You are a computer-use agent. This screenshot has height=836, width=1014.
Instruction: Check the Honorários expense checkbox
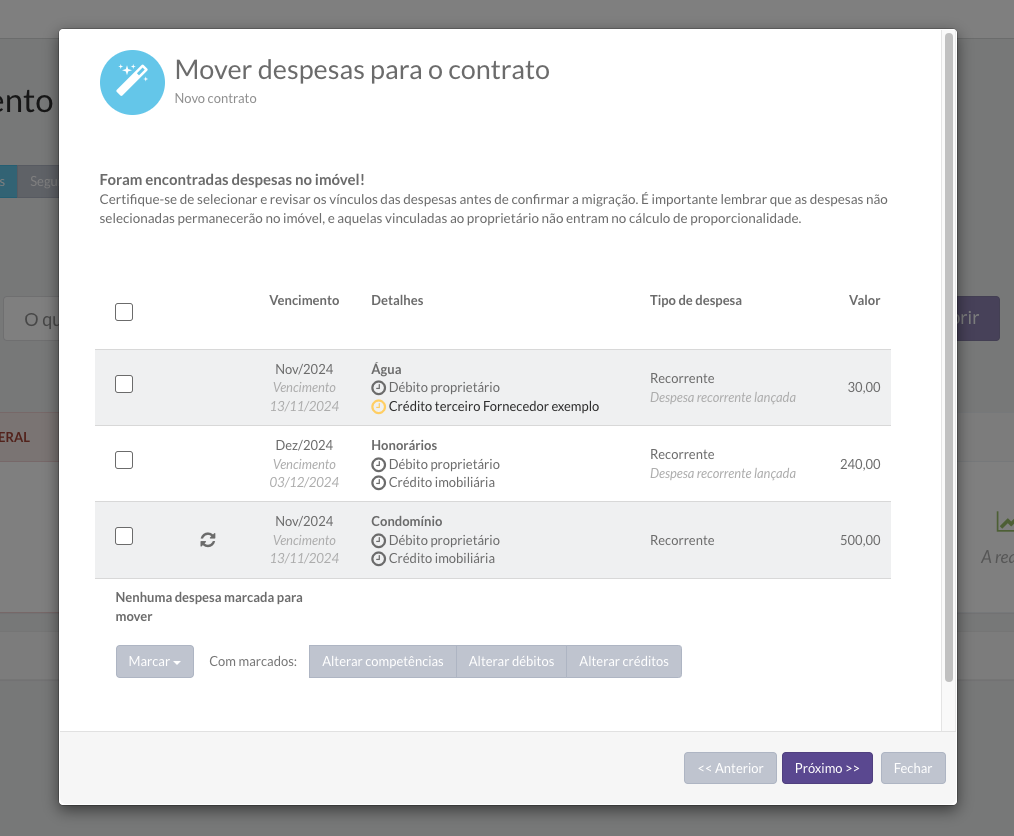124,460
